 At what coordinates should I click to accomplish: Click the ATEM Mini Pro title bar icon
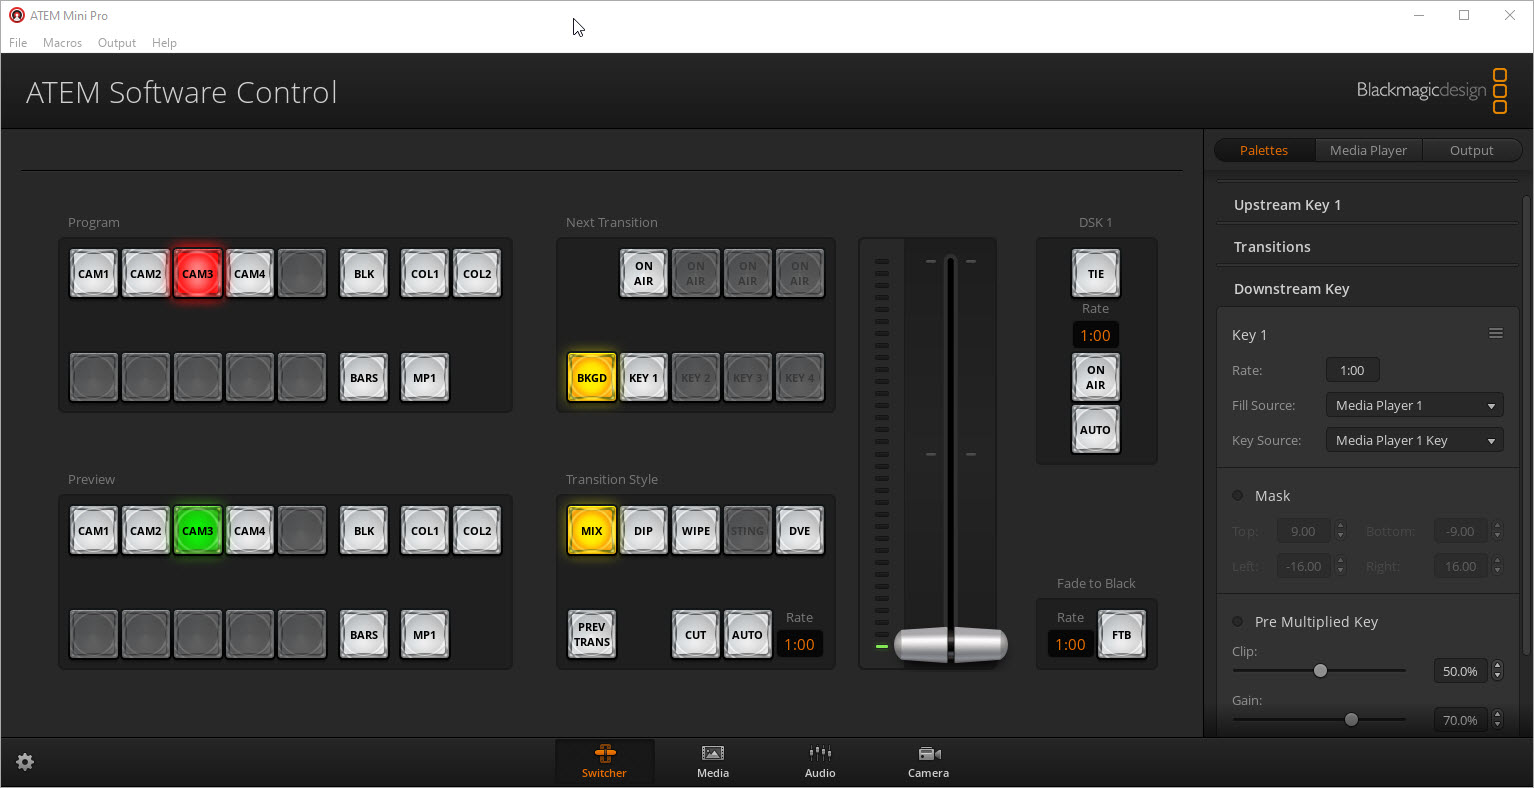click(16, 15)
